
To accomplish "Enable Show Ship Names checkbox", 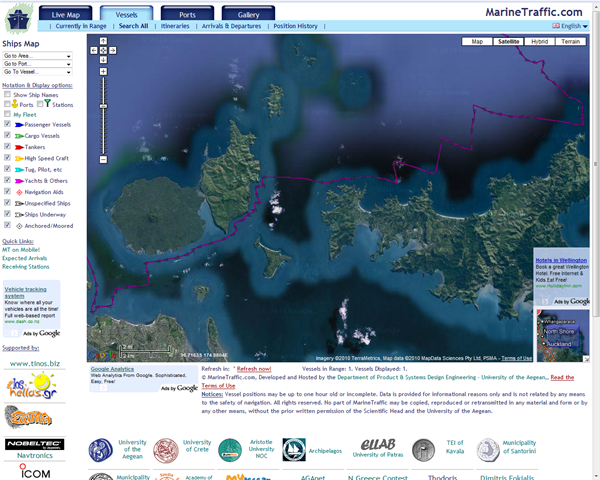I will (7, 94).
